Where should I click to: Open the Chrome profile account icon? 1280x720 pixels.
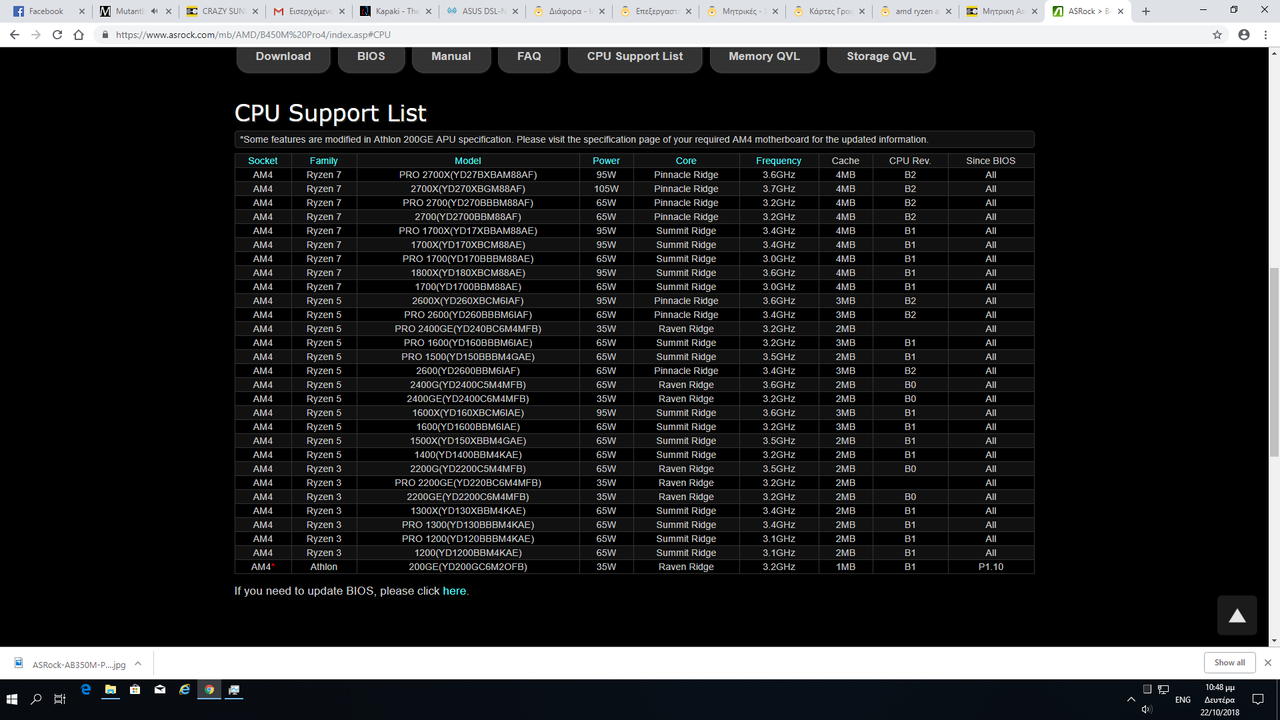pyautogui.click(x=1244, y=34)
